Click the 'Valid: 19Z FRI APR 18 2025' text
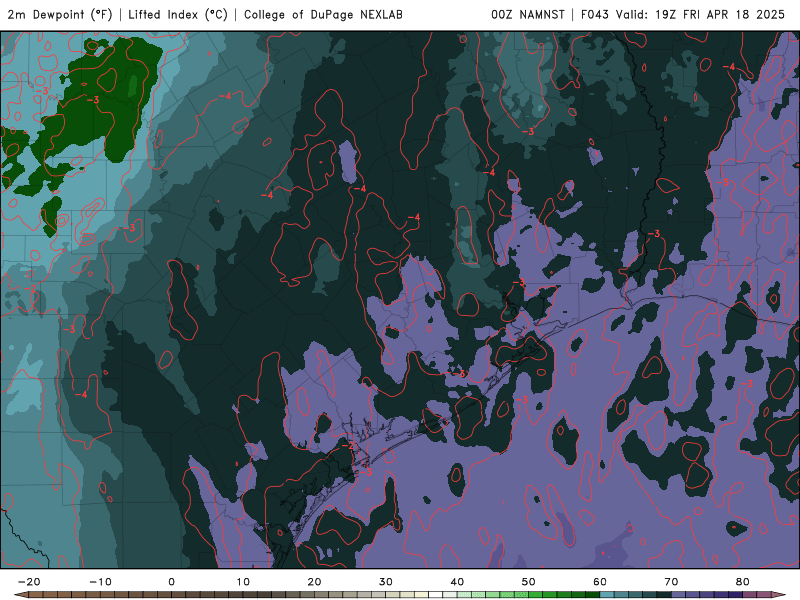 (700, 15)
